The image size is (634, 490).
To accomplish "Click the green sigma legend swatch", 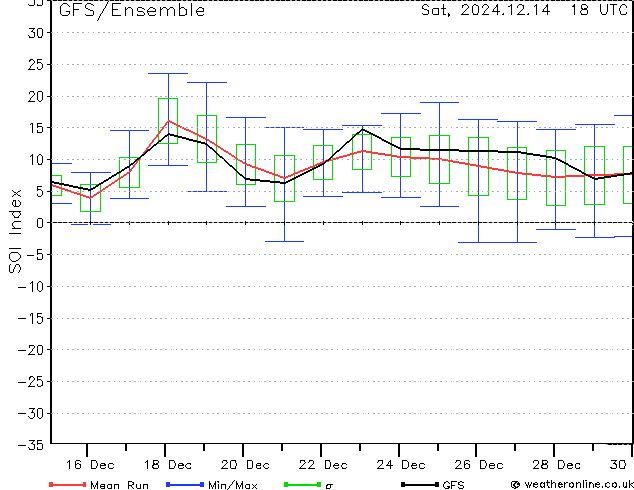I will (302, 484).
